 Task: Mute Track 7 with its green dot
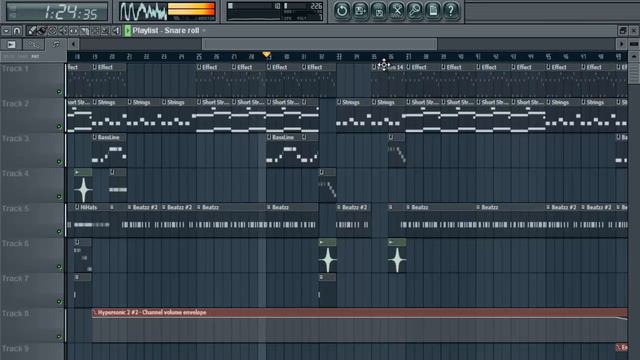click(x=59, y=302)
